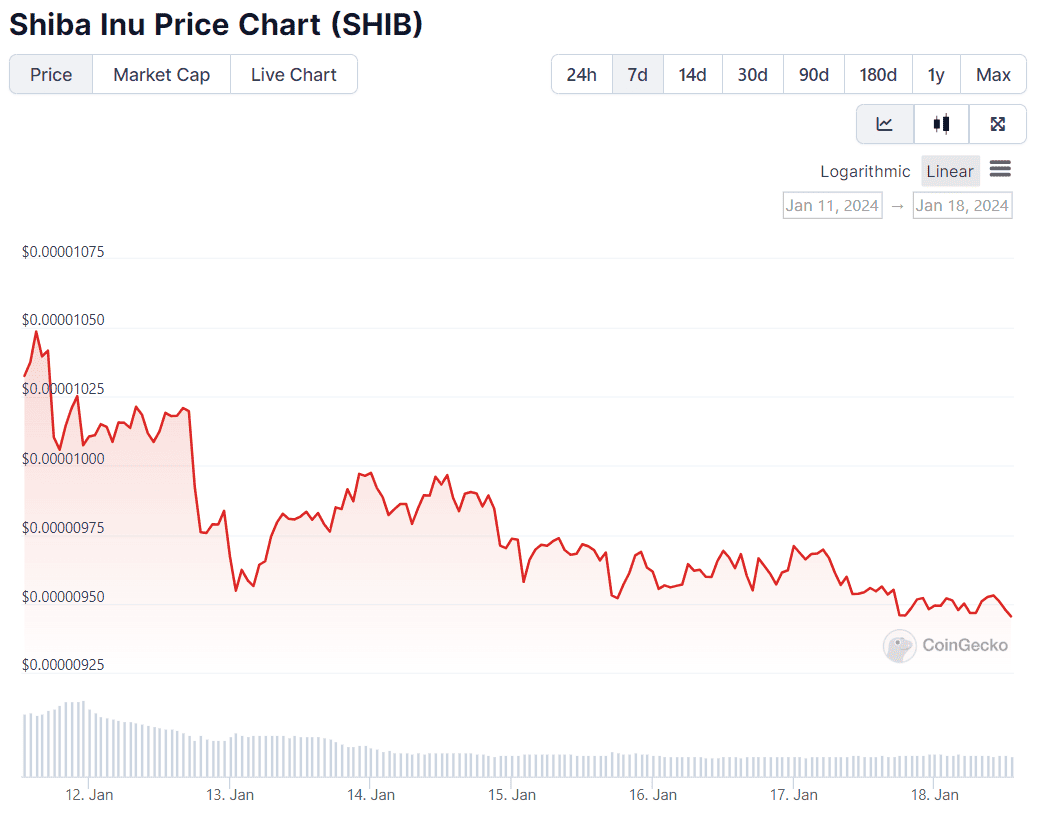Click the CoinGecko logo watermark
The image size is (1047, 817).
(x=944, y=646)
